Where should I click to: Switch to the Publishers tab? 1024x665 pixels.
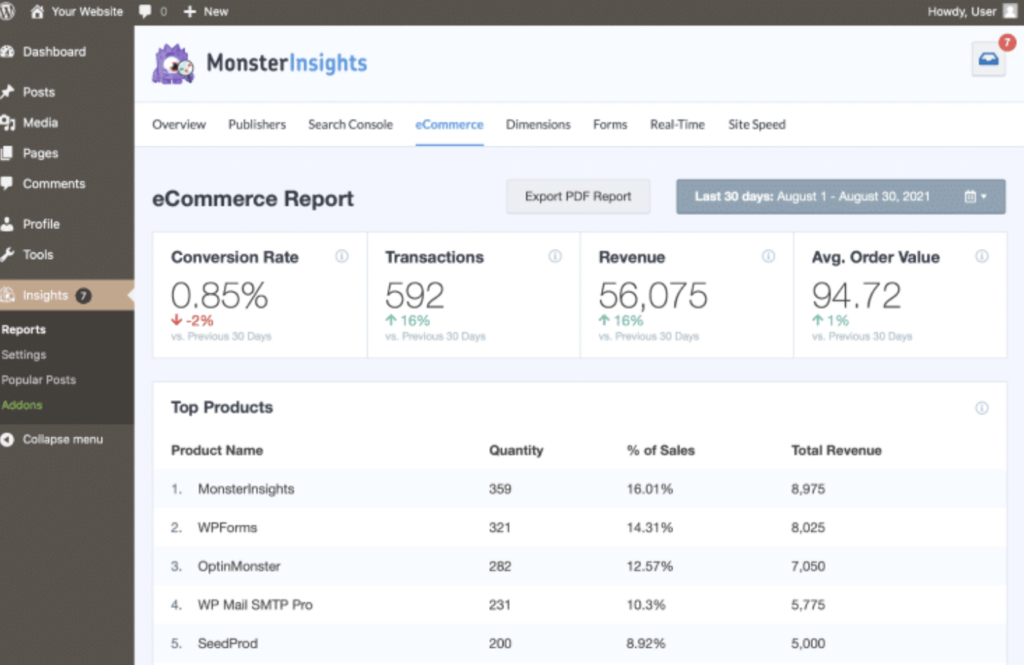[257, 124]
